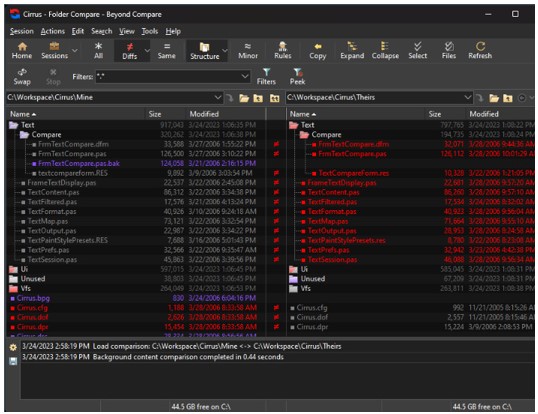The height and width of the screenshot is (414, 538).
Task: Click the Filters text input field
Action: pyautogui.click(x=168, y=76)
